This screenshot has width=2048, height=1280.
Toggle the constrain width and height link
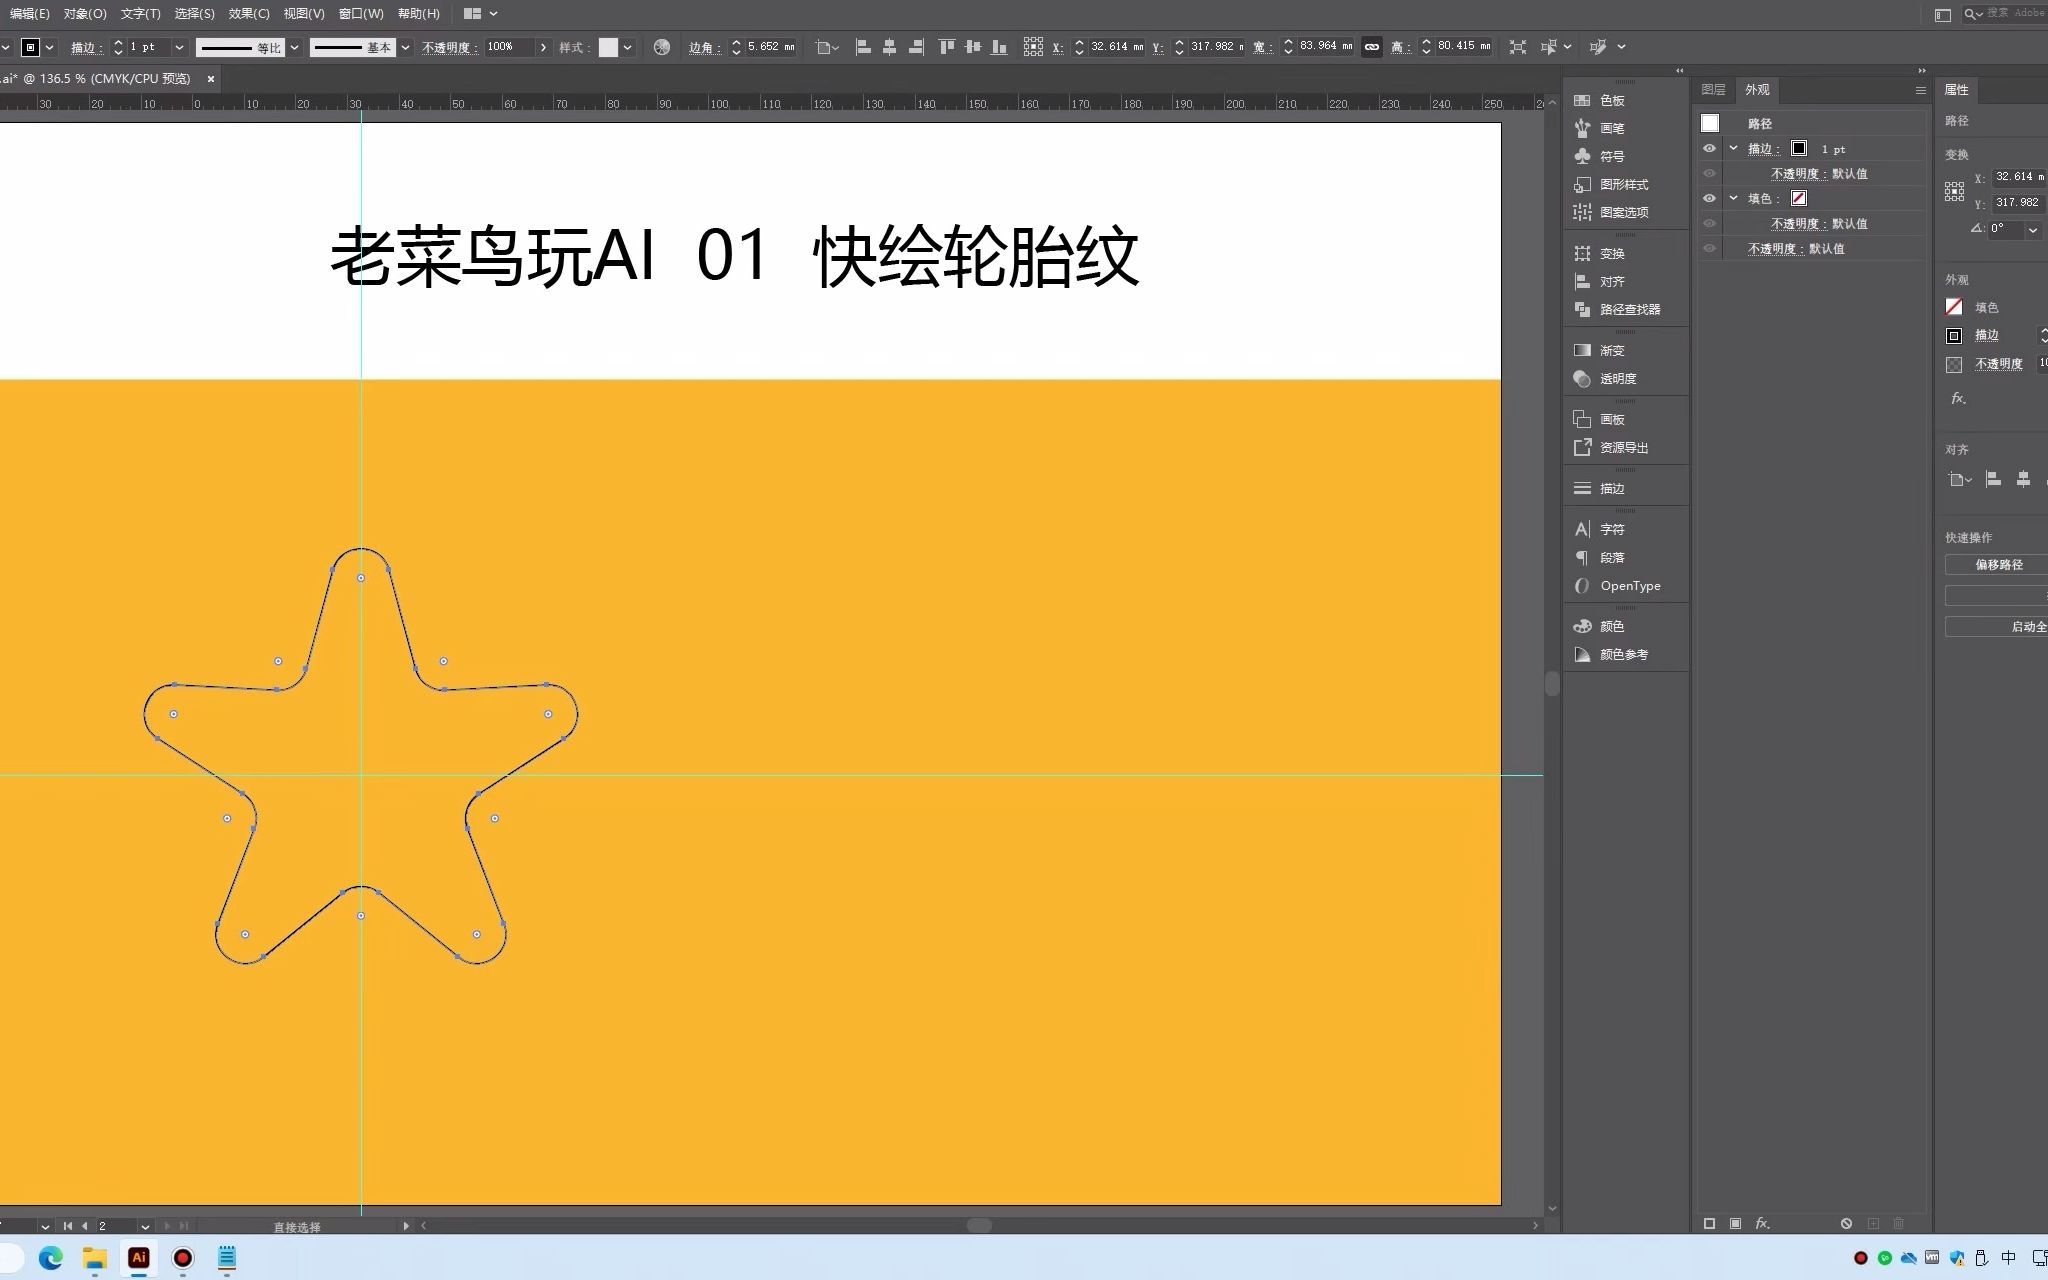(1372, 47)
